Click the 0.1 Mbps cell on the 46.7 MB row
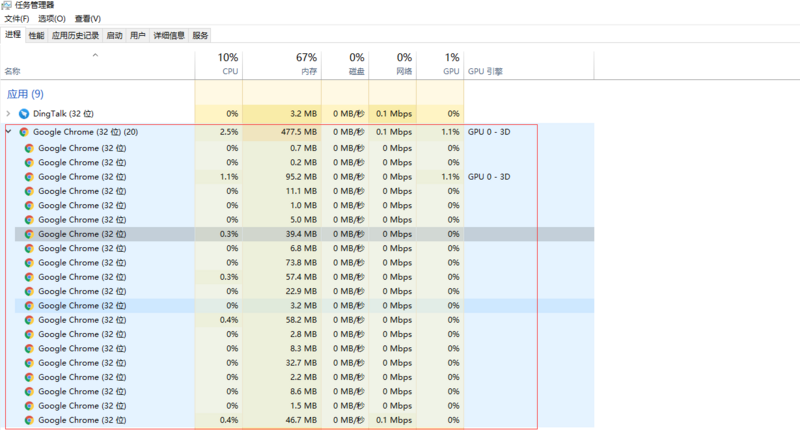Image resolution: width=800 pixels, height=430 pixels. click(x=394, y=420)
